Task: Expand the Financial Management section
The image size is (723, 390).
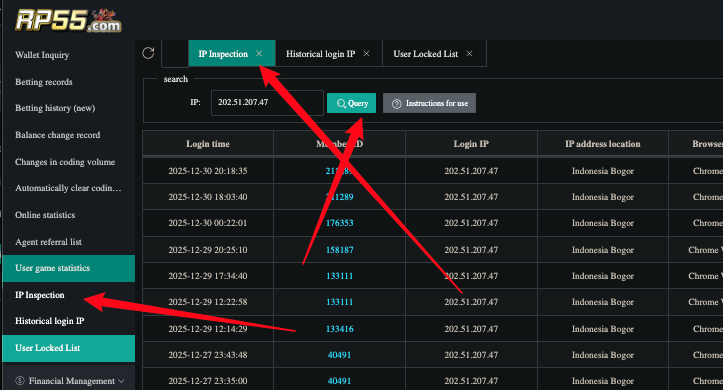Action: (x=70, y=381)
